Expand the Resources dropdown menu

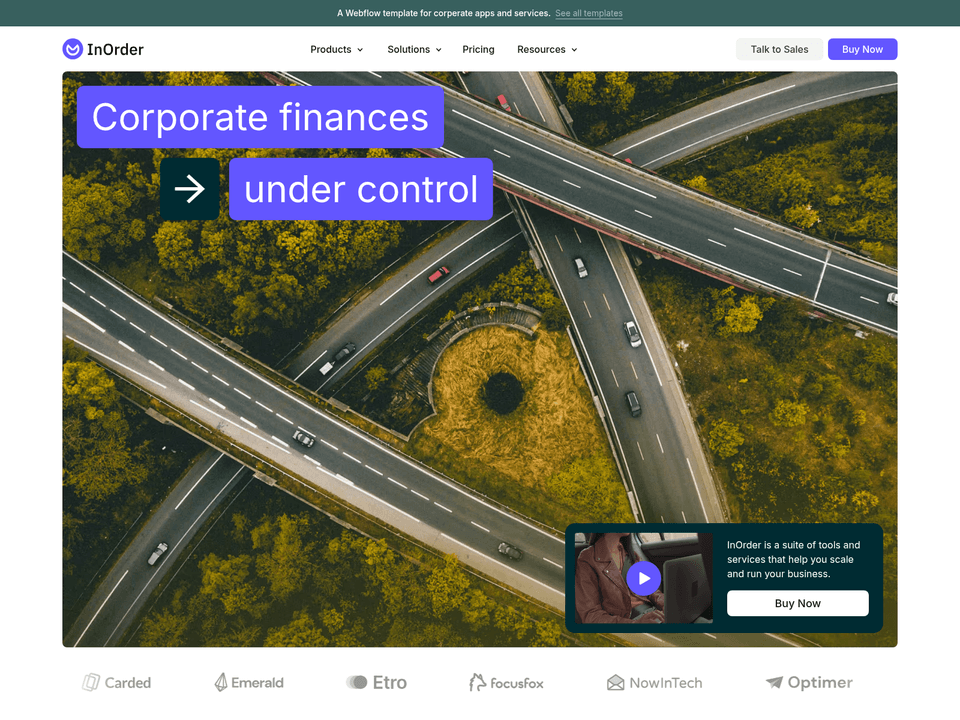pyautogui.click(x=547, y=50)
